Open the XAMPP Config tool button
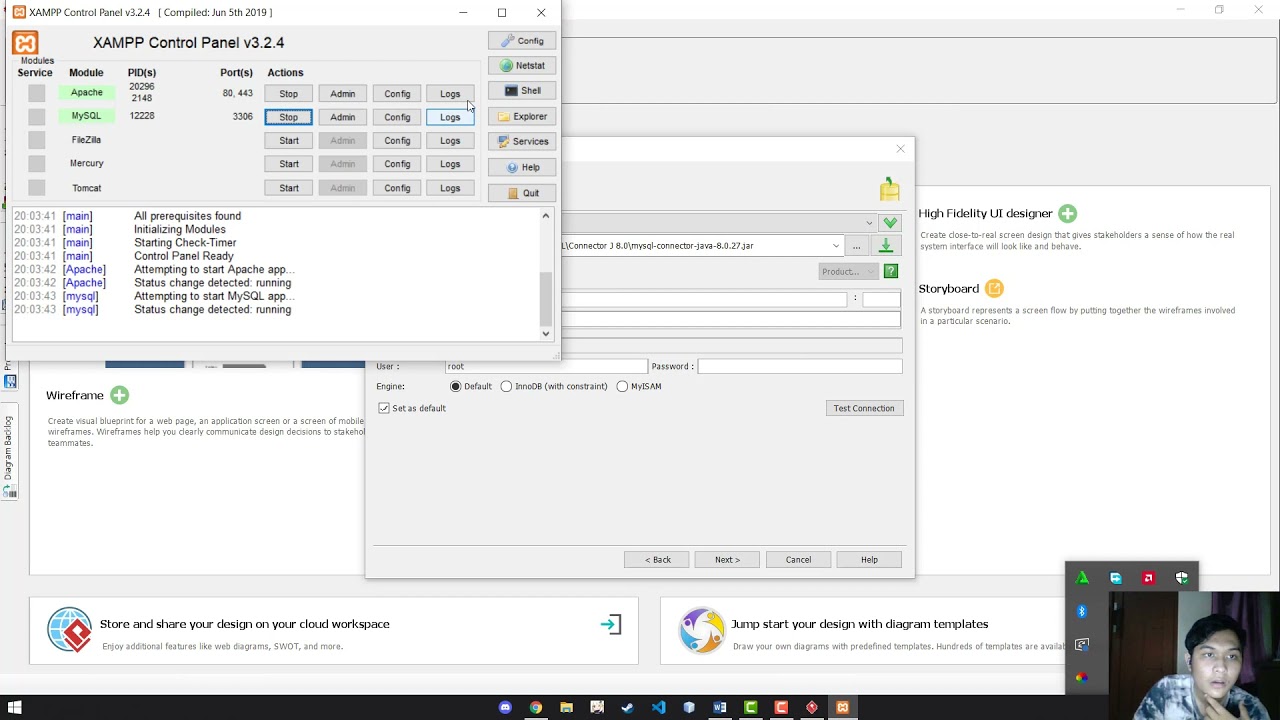 [522, 41]
